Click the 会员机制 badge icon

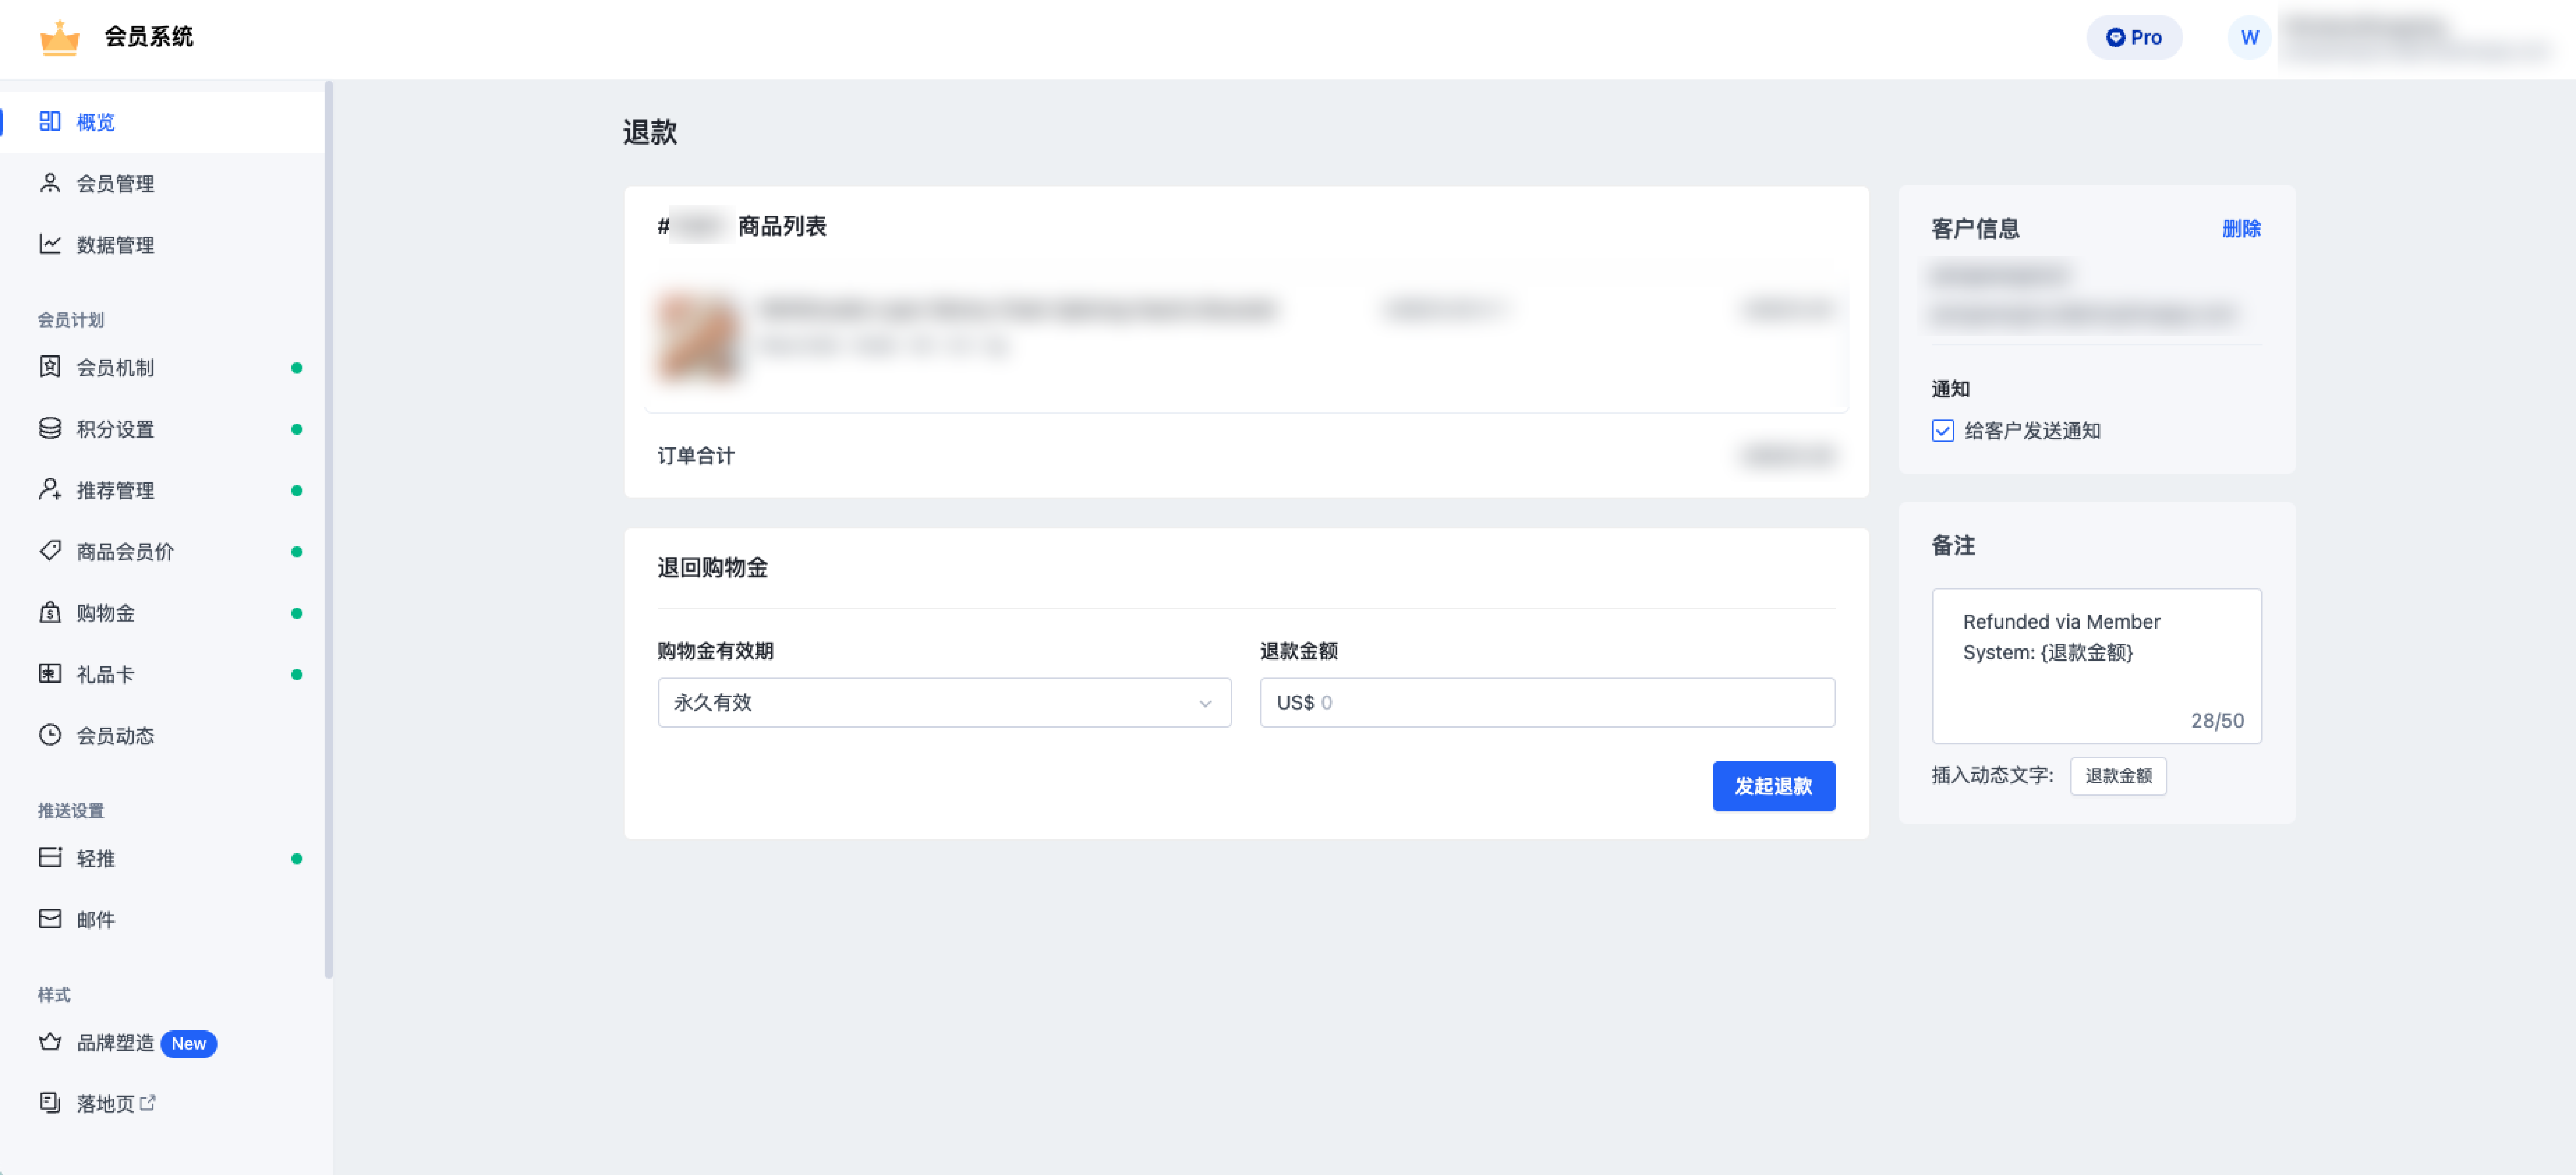(x=50, y=367)
